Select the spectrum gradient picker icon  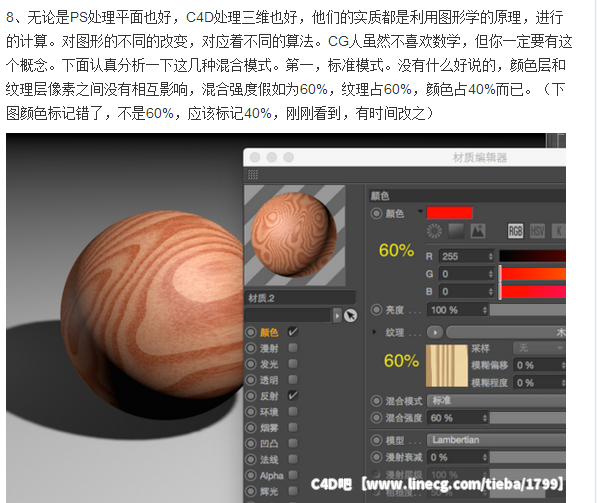pos(456,231)
